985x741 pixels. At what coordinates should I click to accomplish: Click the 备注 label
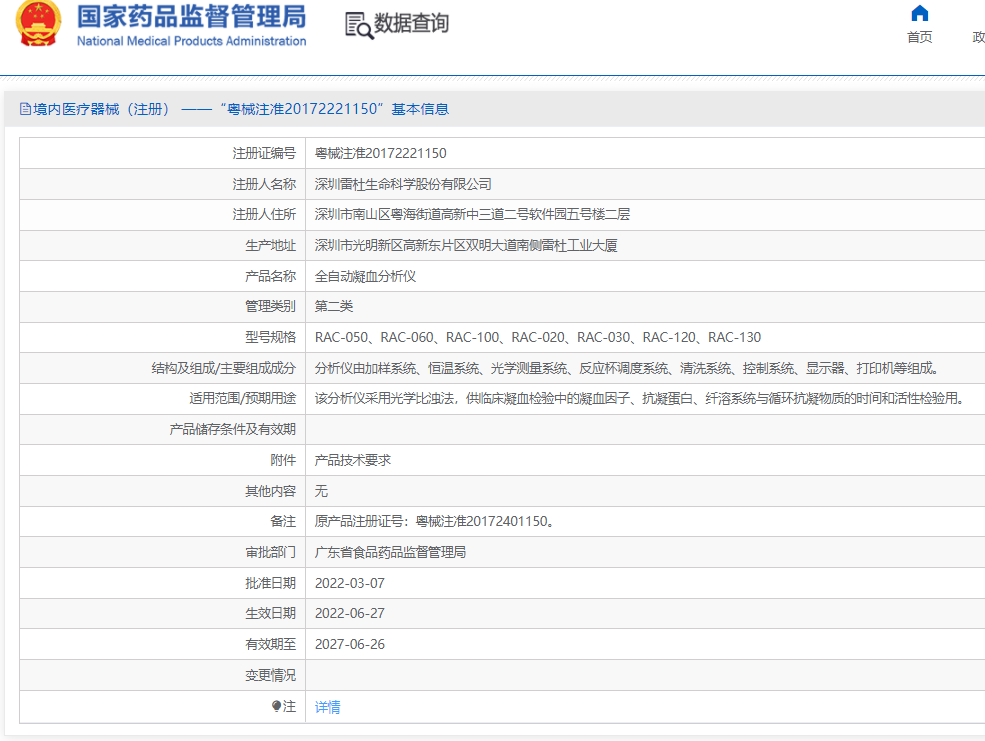(283, 521)
